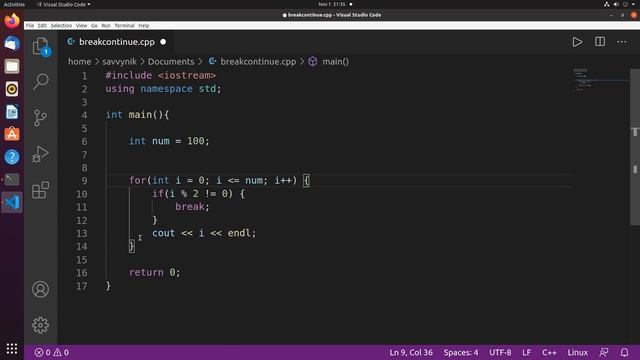
Task: Launch Firefox from the dock
Action: click(12, 21)
